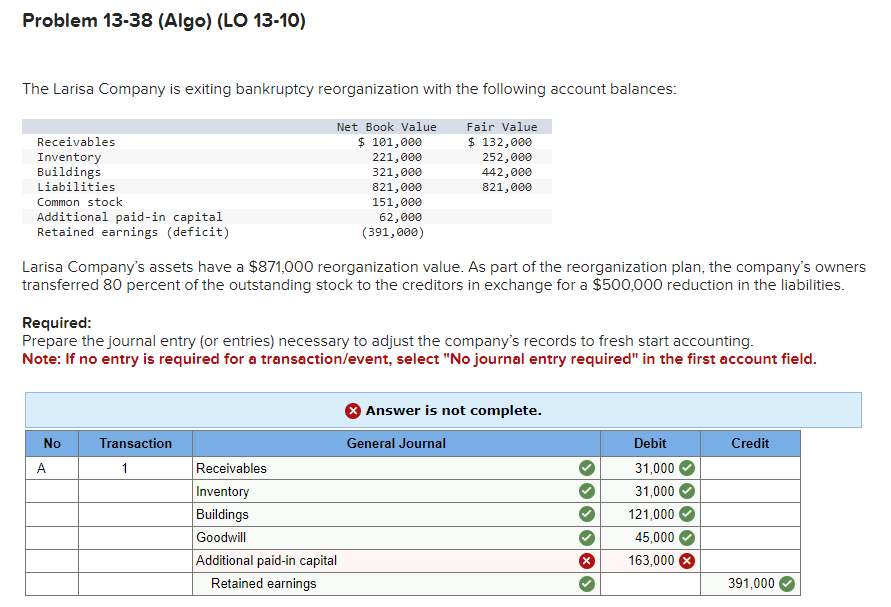The image size is (891, 607).
Task: Click transaction number 1 cell
Action: [x=135, y=468]
